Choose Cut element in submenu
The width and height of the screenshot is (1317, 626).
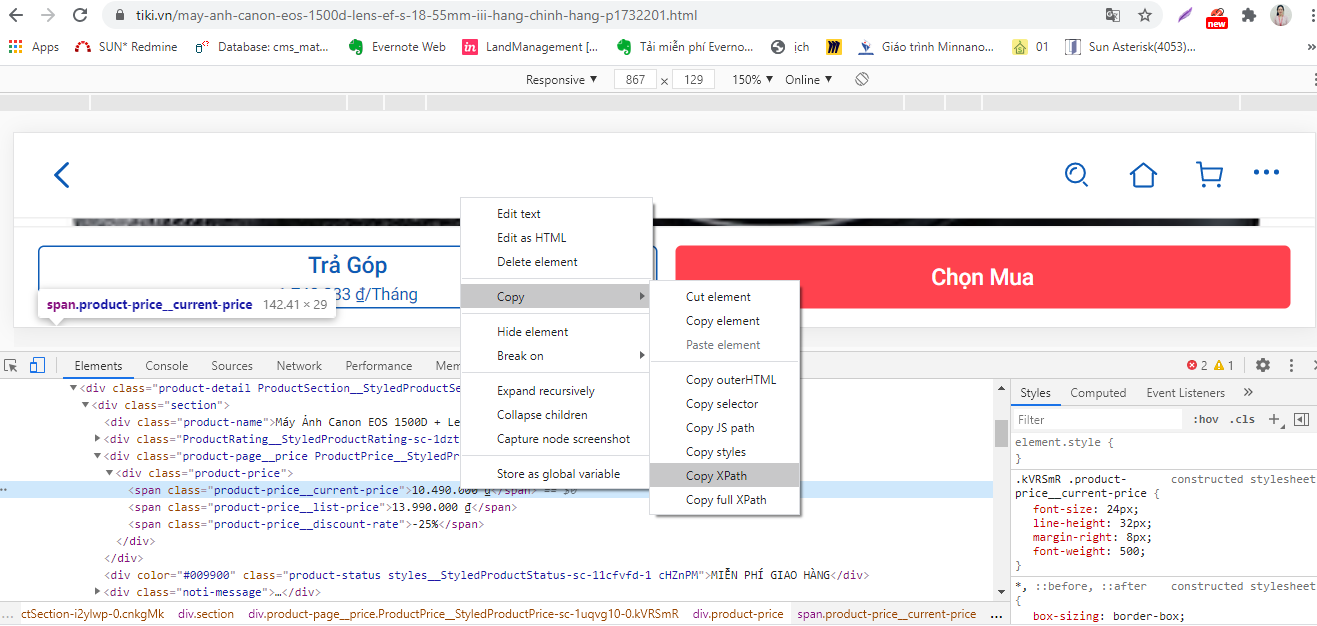point(725,297)
